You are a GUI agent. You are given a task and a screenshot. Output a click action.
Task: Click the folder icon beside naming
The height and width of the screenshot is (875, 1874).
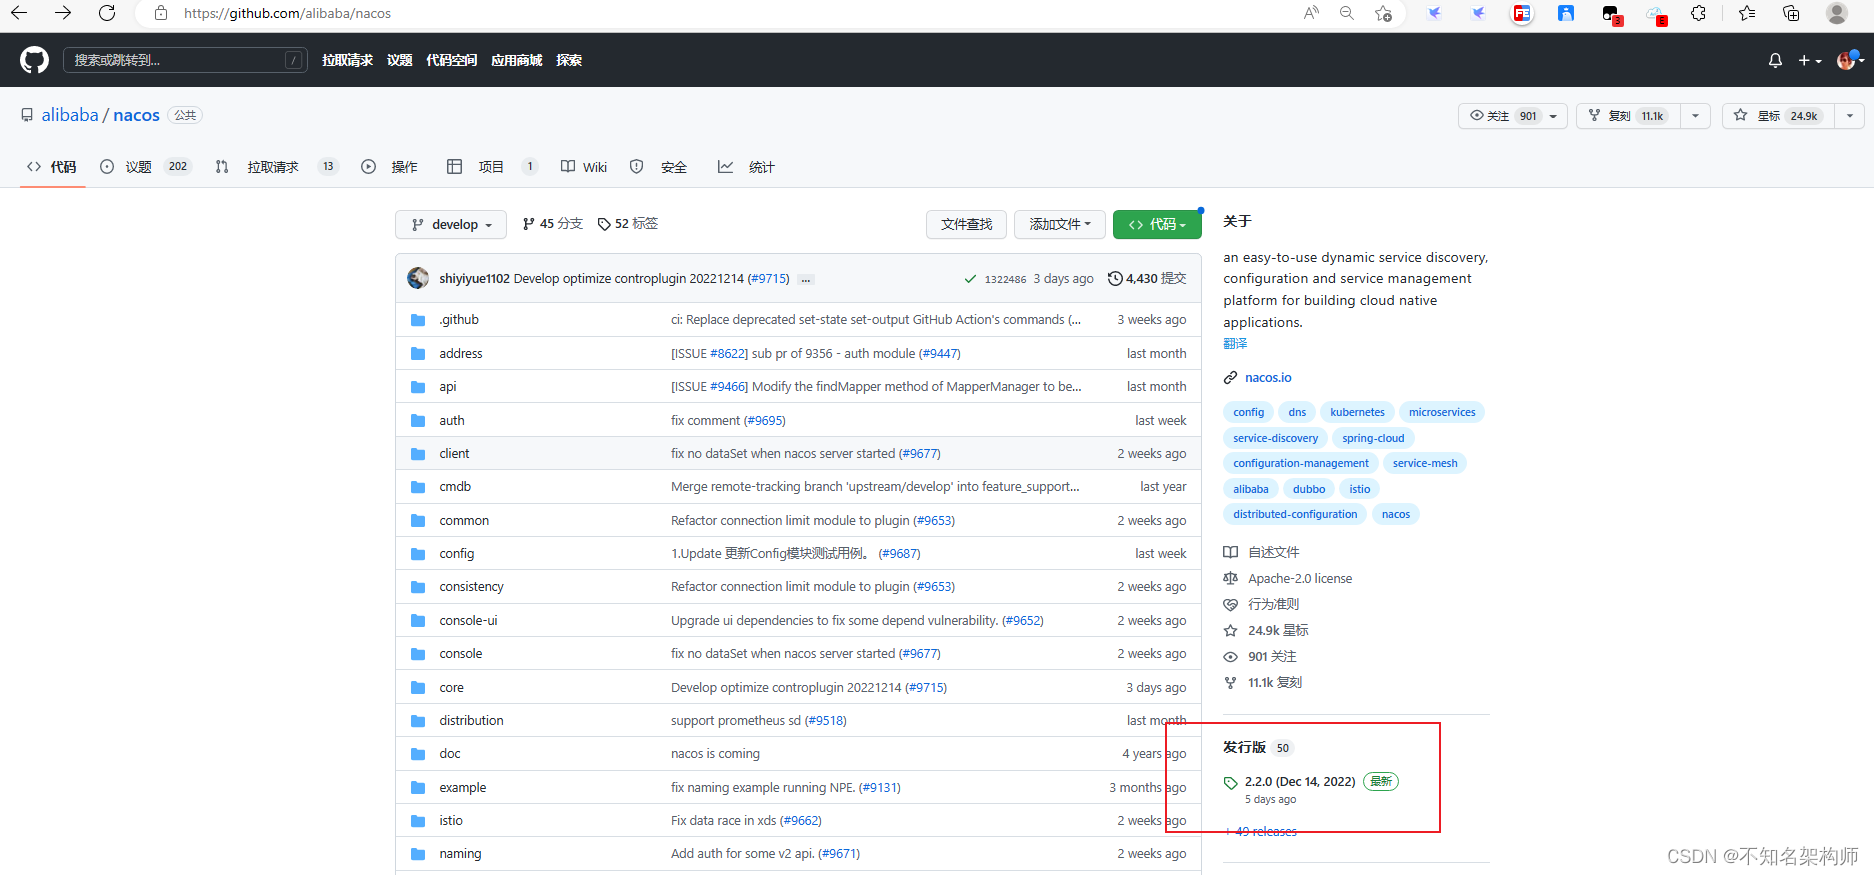pyautogui.click(x=418, y=854)
